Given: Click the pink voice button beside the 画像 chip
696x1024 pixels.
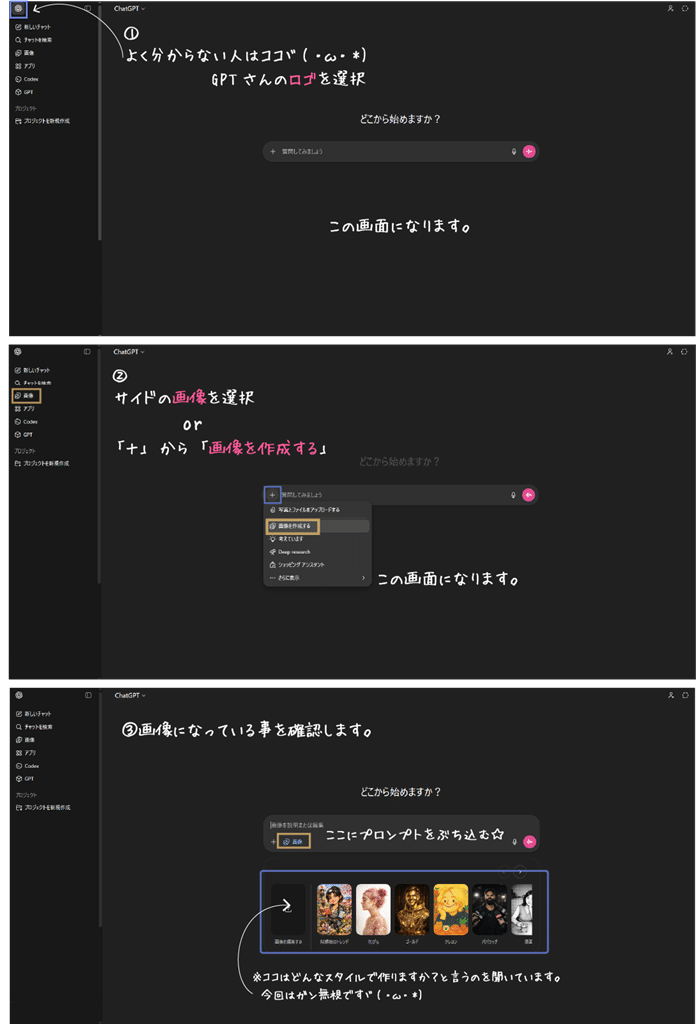Looking at the screenshot, I should click(529, 842).
